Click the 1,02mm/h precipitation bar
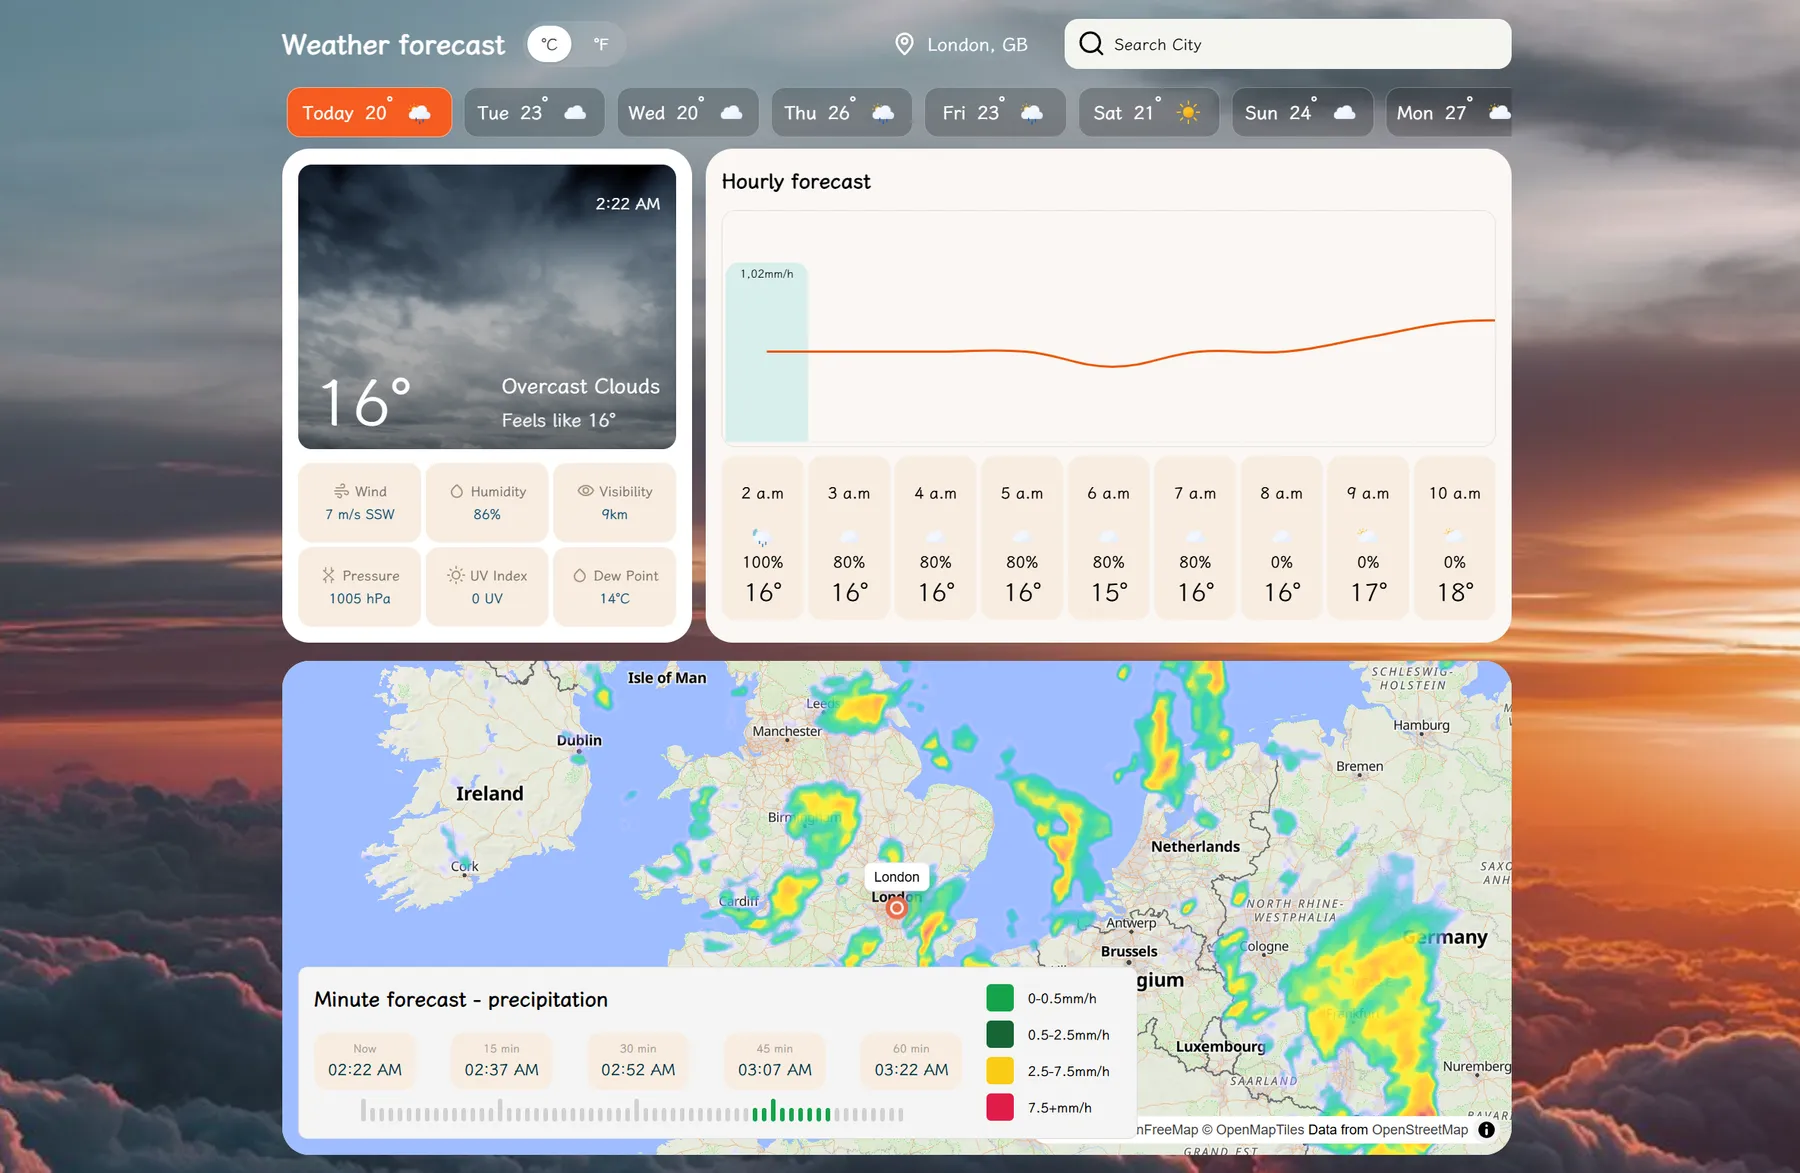The height and width of the screenshot is (1173, 1800). [767, 352]
